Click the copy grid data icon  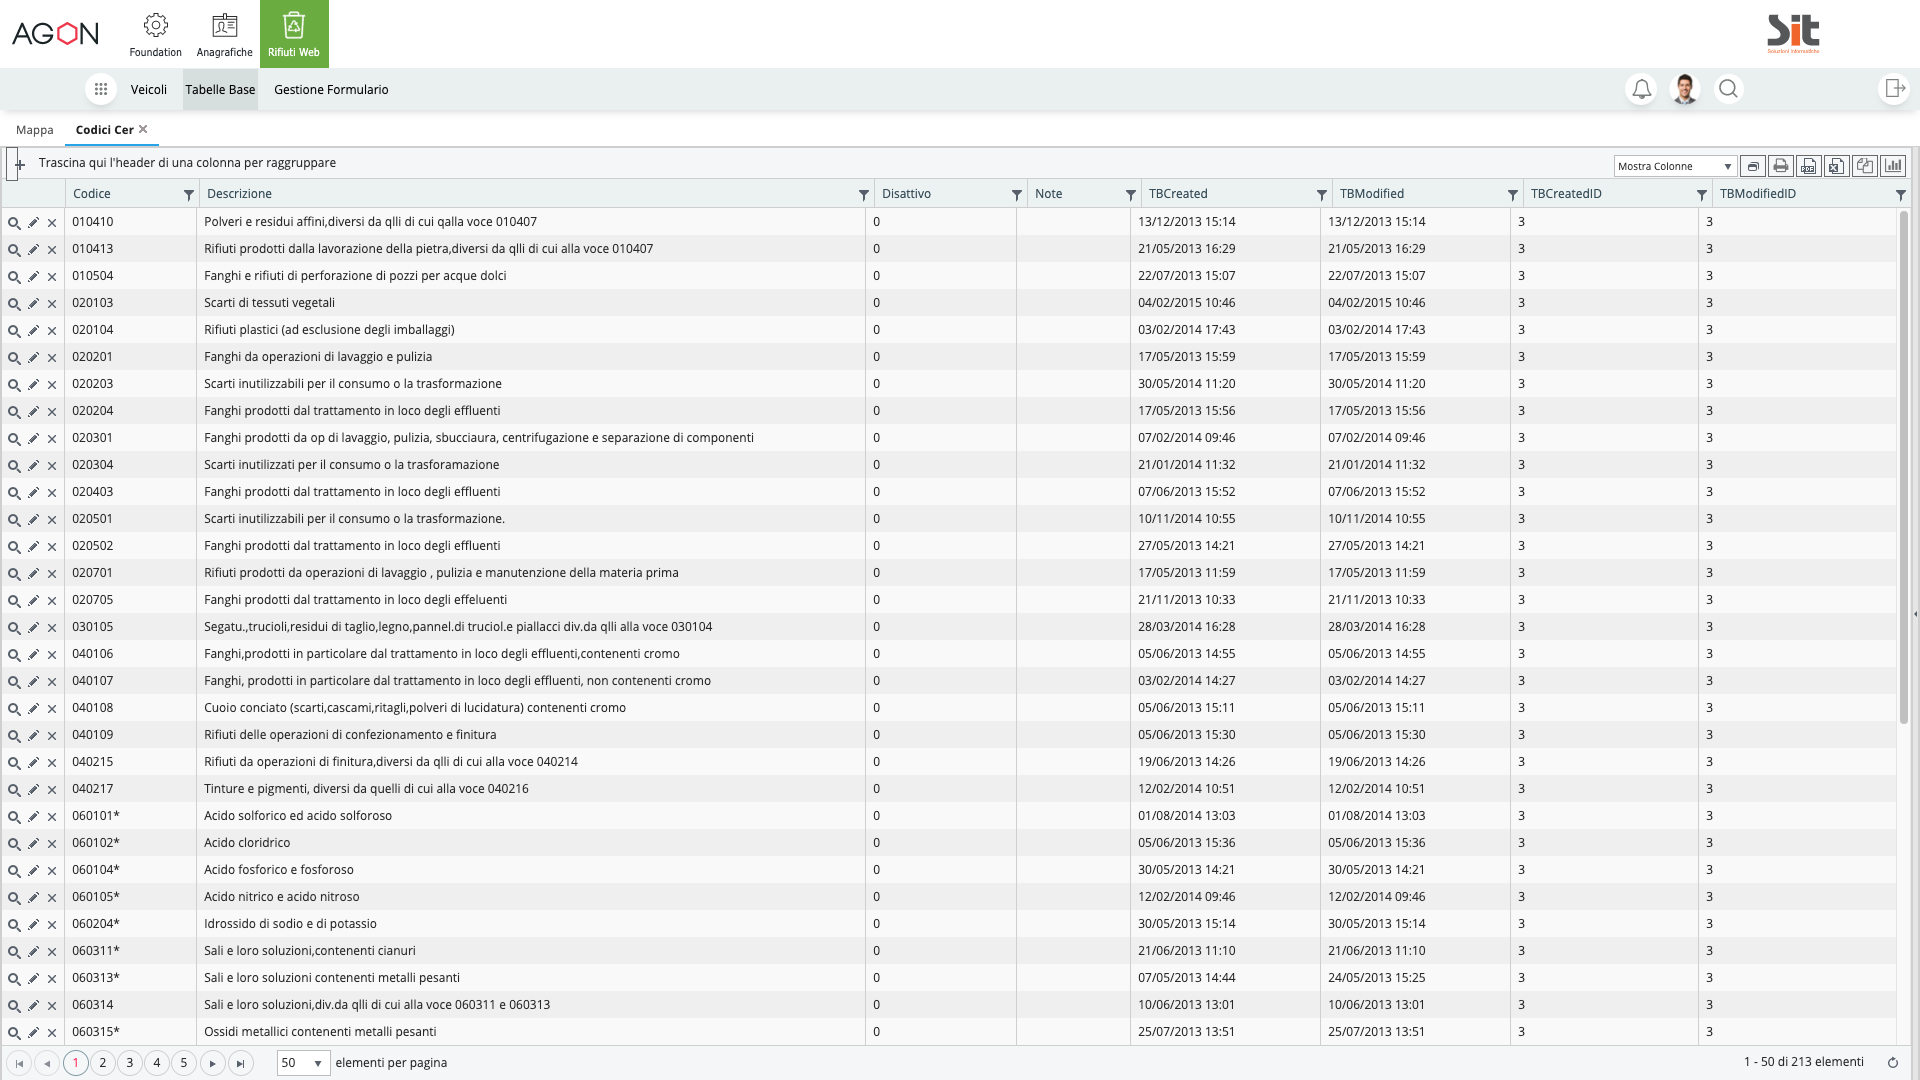click(1866, 166)
